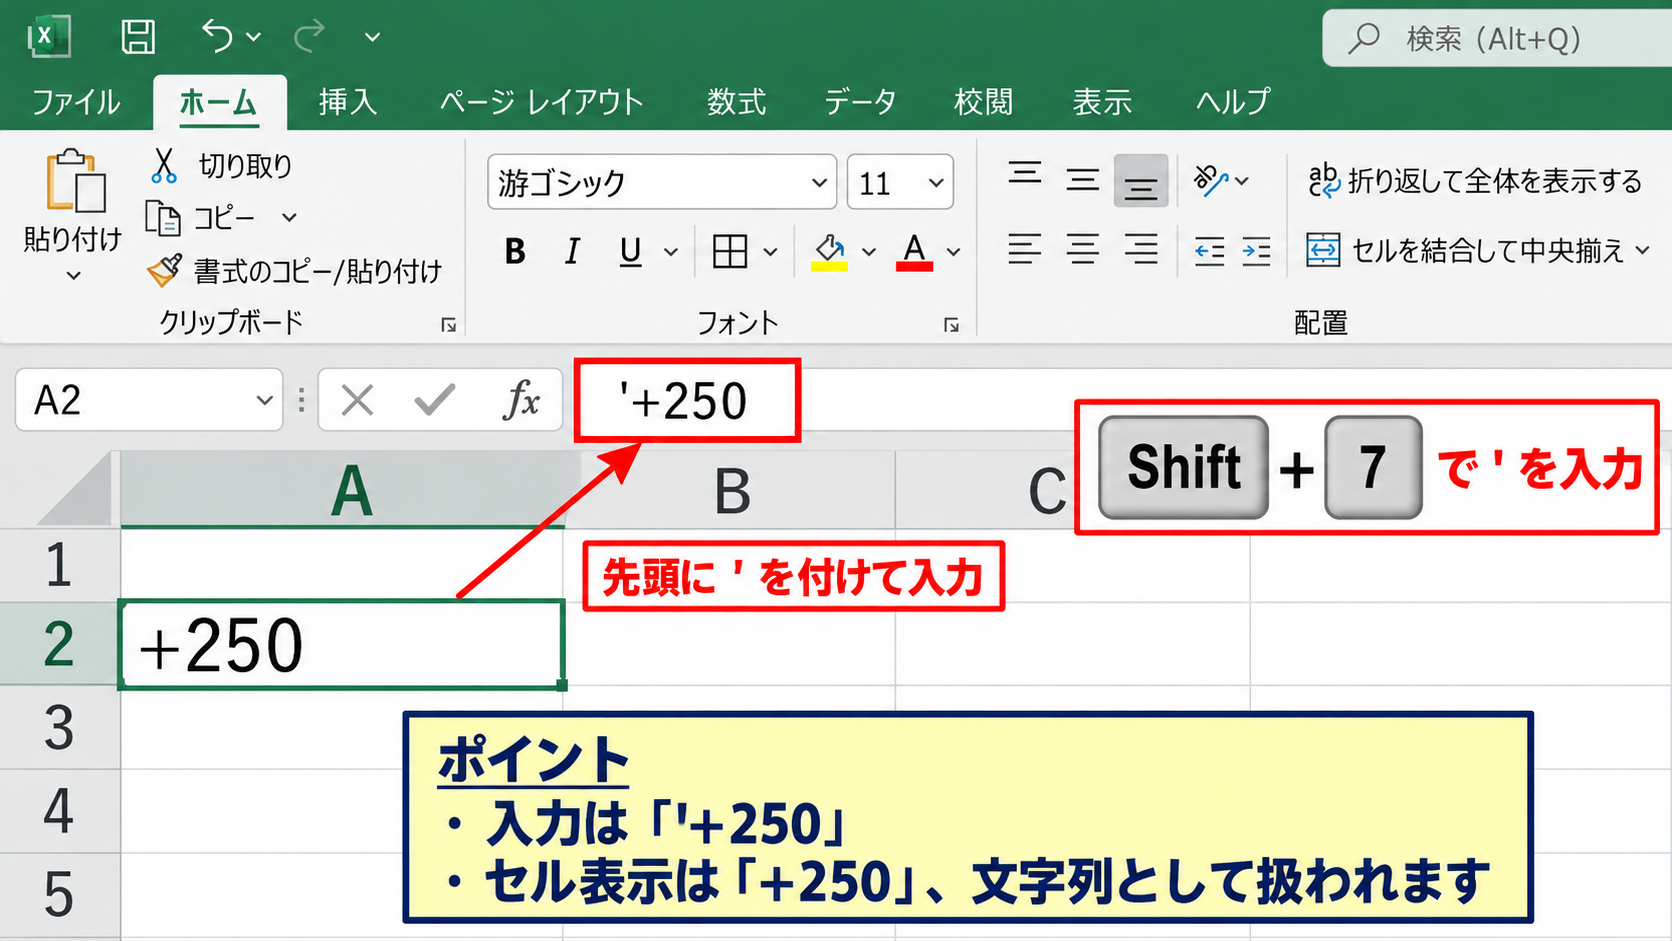This screenshot has width=1672, height=941.
Task: Open the font name 游ゴシック dropdown
Action: [819, 183]
